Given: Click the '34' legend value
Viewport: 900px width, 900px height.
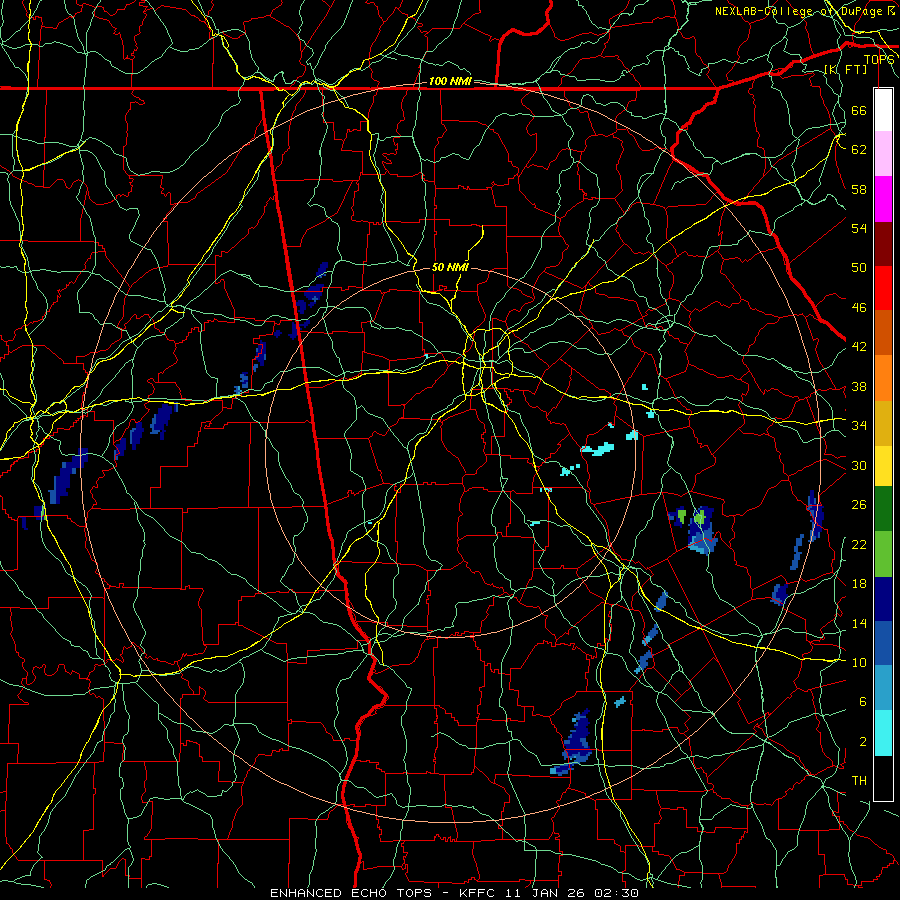Looking at the screenshot, I should coord(859,426).
